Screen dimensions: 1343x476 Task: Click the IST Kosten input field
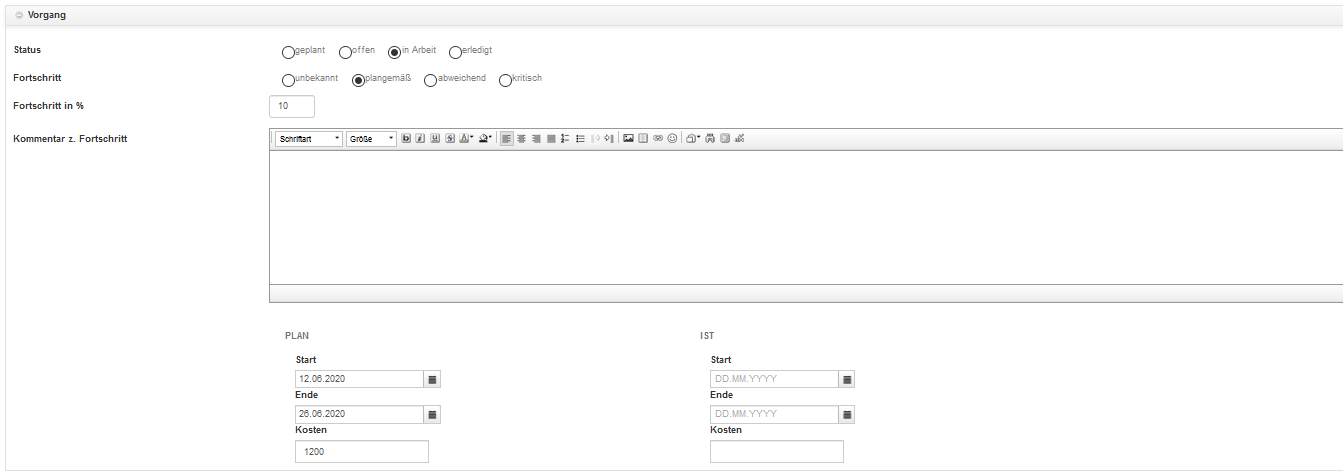point(776,452)
